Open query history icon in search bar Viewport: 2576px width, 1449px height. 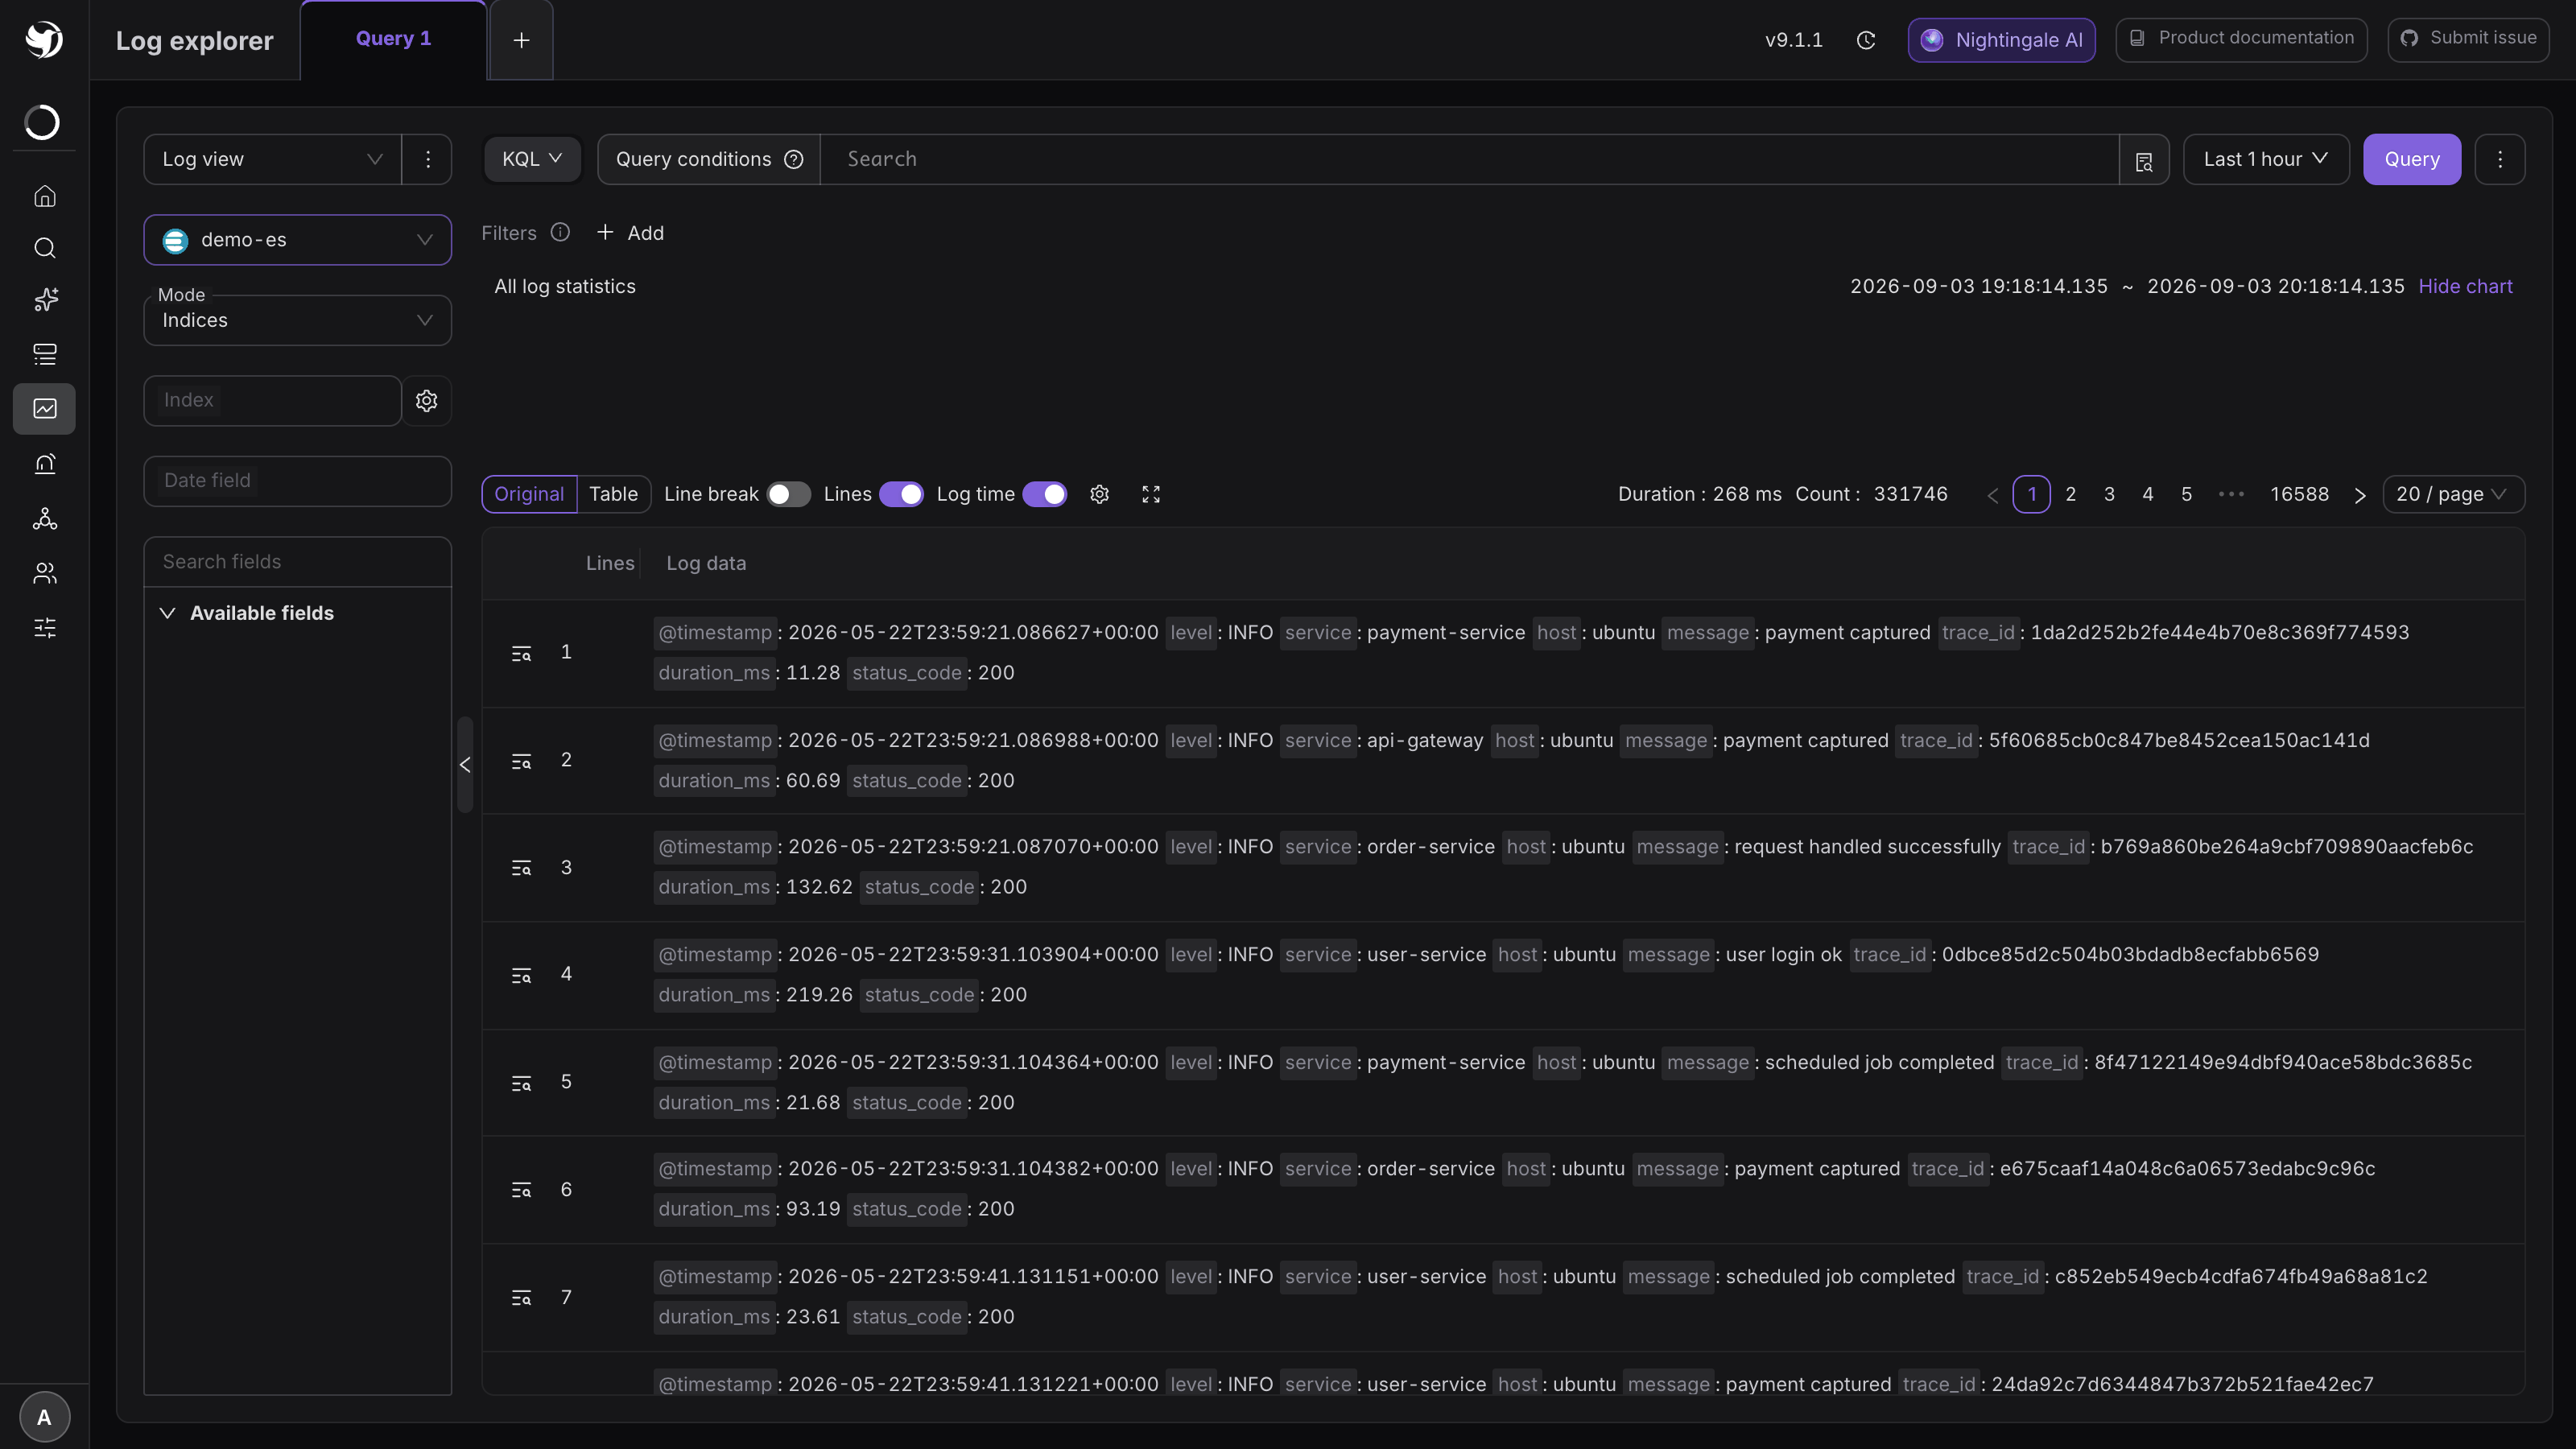tap(2144, 160)
